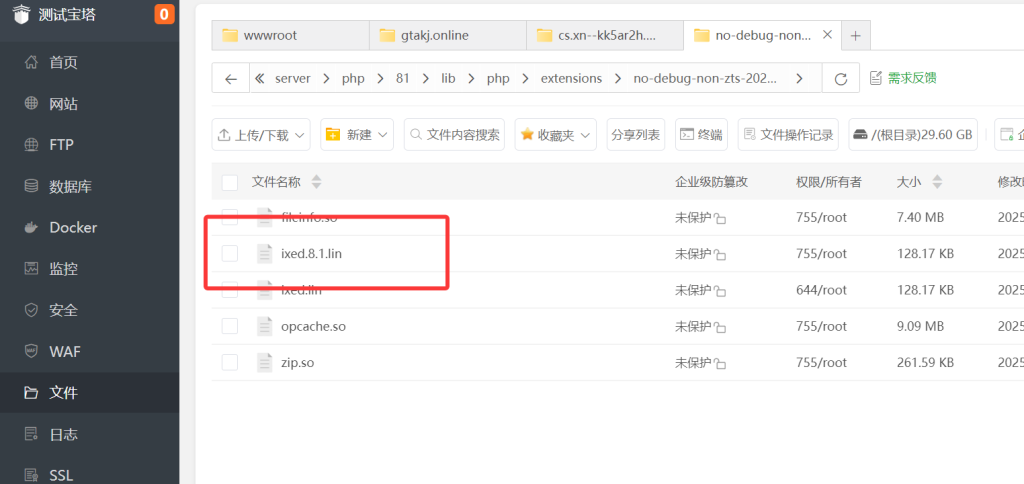Select the zip.so file checkbox

230,362
